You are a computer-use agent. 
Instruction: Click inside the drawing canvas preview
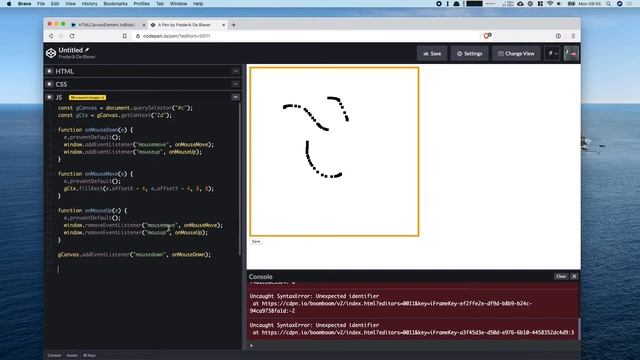[x=334, y=152]
